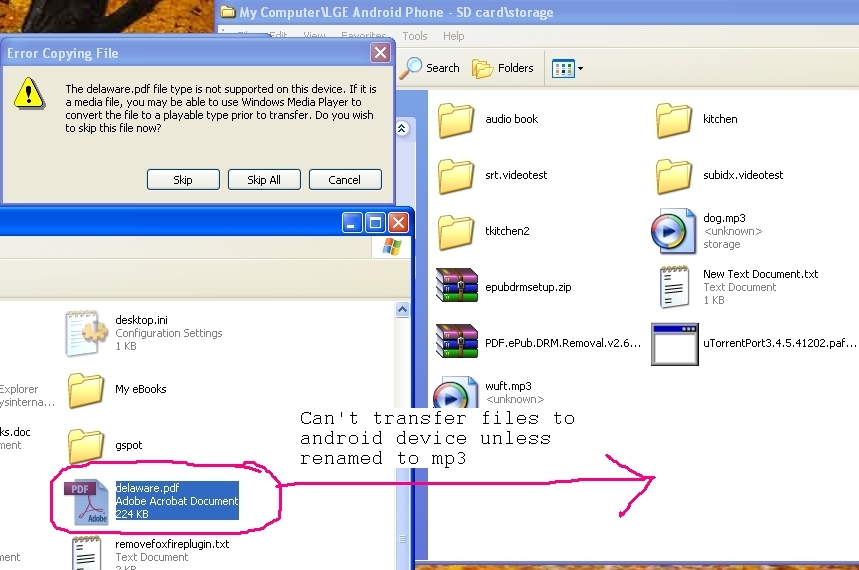Open the Tools menu
The width and height of the screenshot is (859, 570).
click(x=415, y=36)
